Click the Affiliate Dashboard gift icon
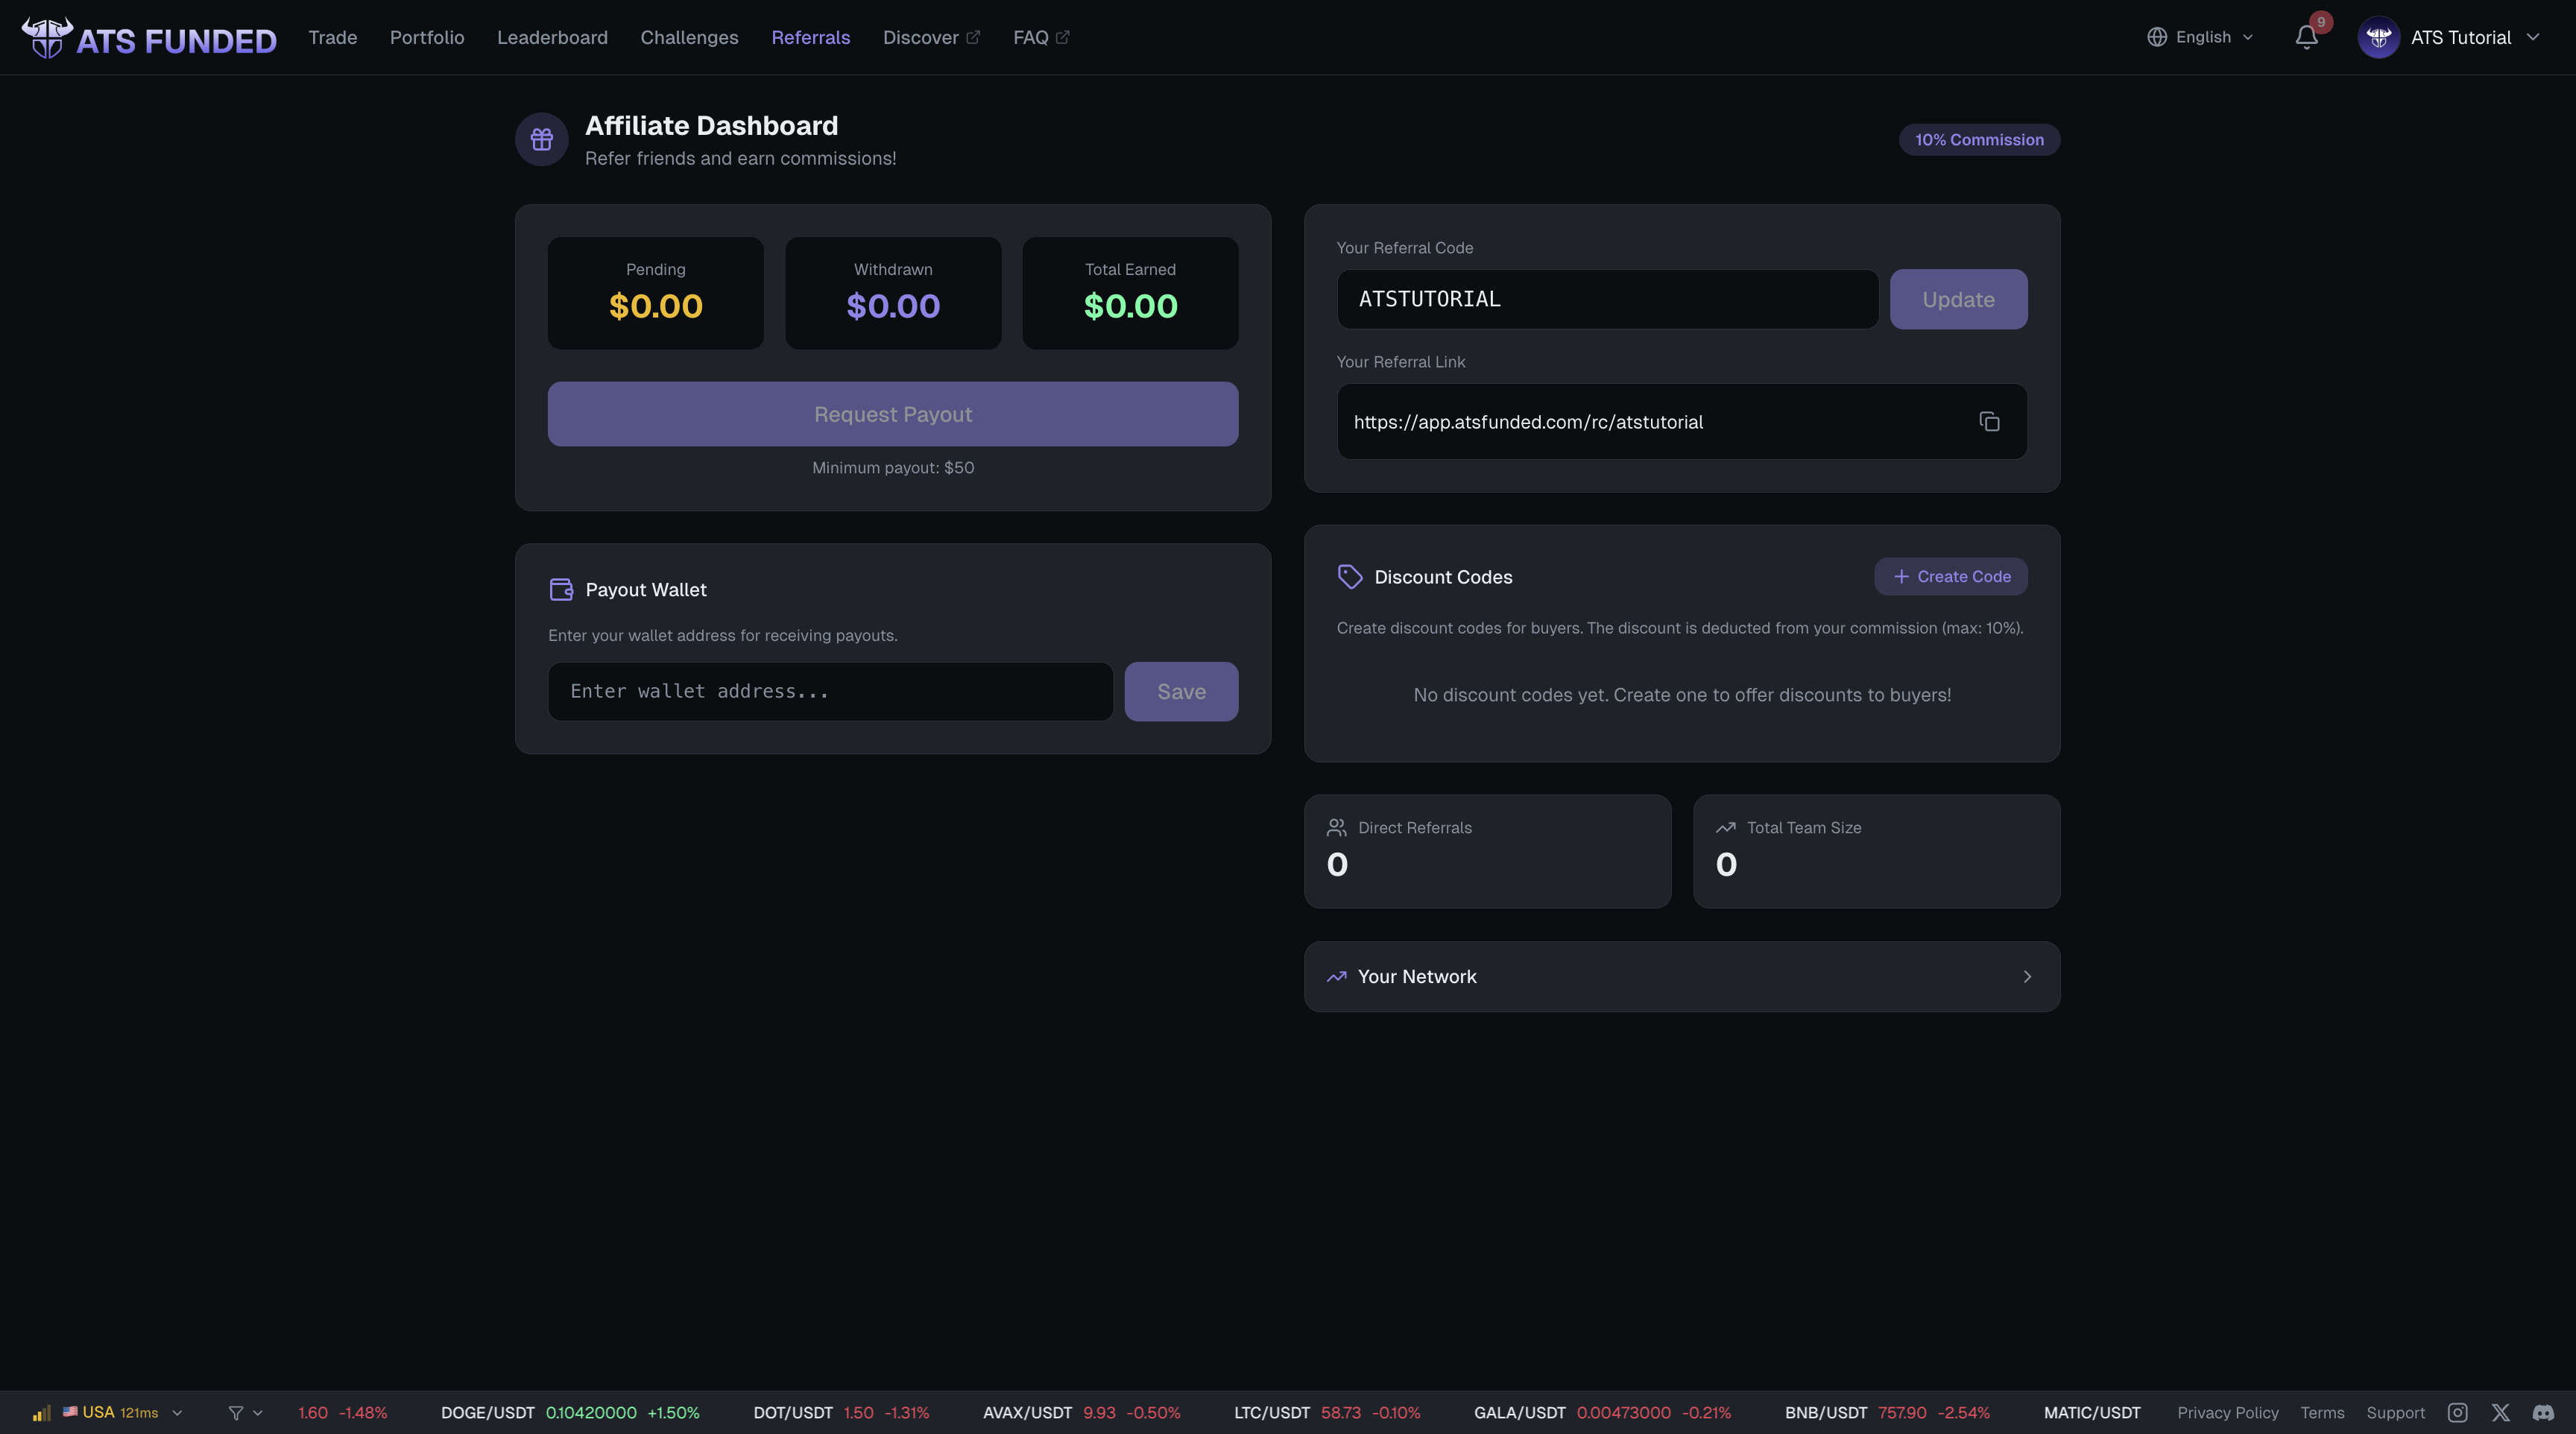Viewport: 2576px width, 1434px height. tap(542, 140)
